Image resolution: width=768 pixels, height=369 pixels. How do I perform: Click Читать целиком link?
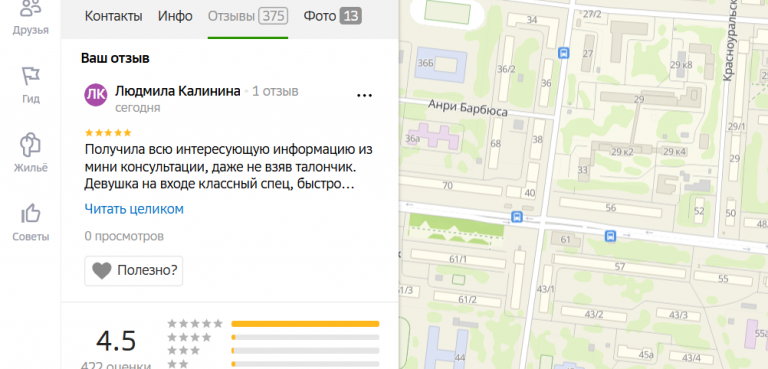134,209
